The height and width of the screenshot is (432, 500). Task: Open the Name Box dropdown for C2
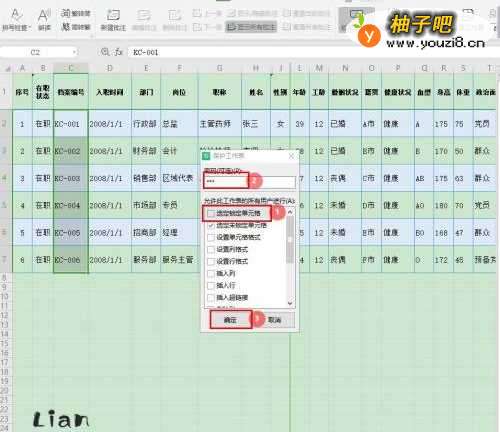pyautogui.click(x=74, y=52)
